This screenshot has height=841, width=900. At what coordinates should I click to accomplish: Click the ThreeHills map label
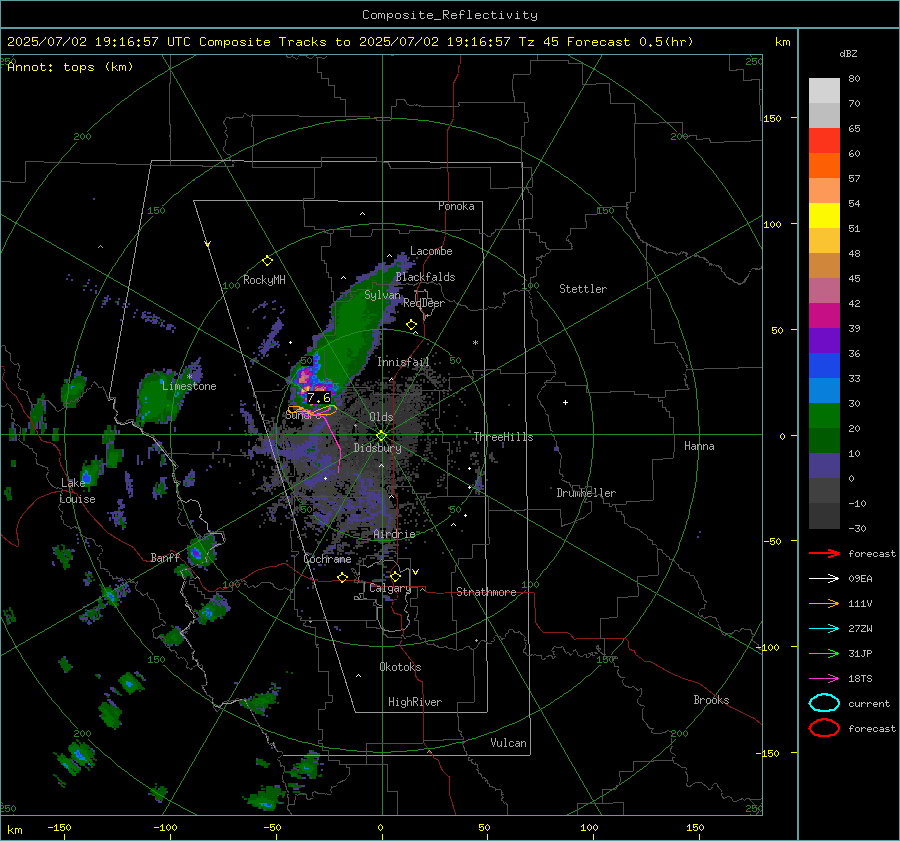click(503, 437)
